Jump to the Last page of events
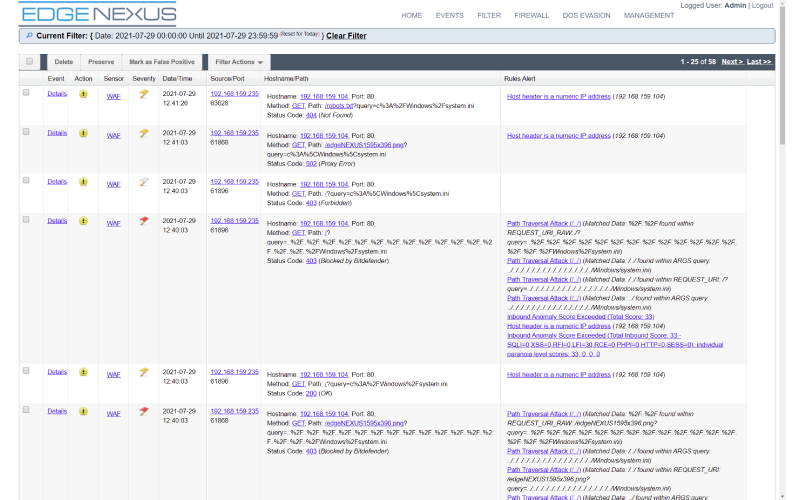 [x=759, y=62]
